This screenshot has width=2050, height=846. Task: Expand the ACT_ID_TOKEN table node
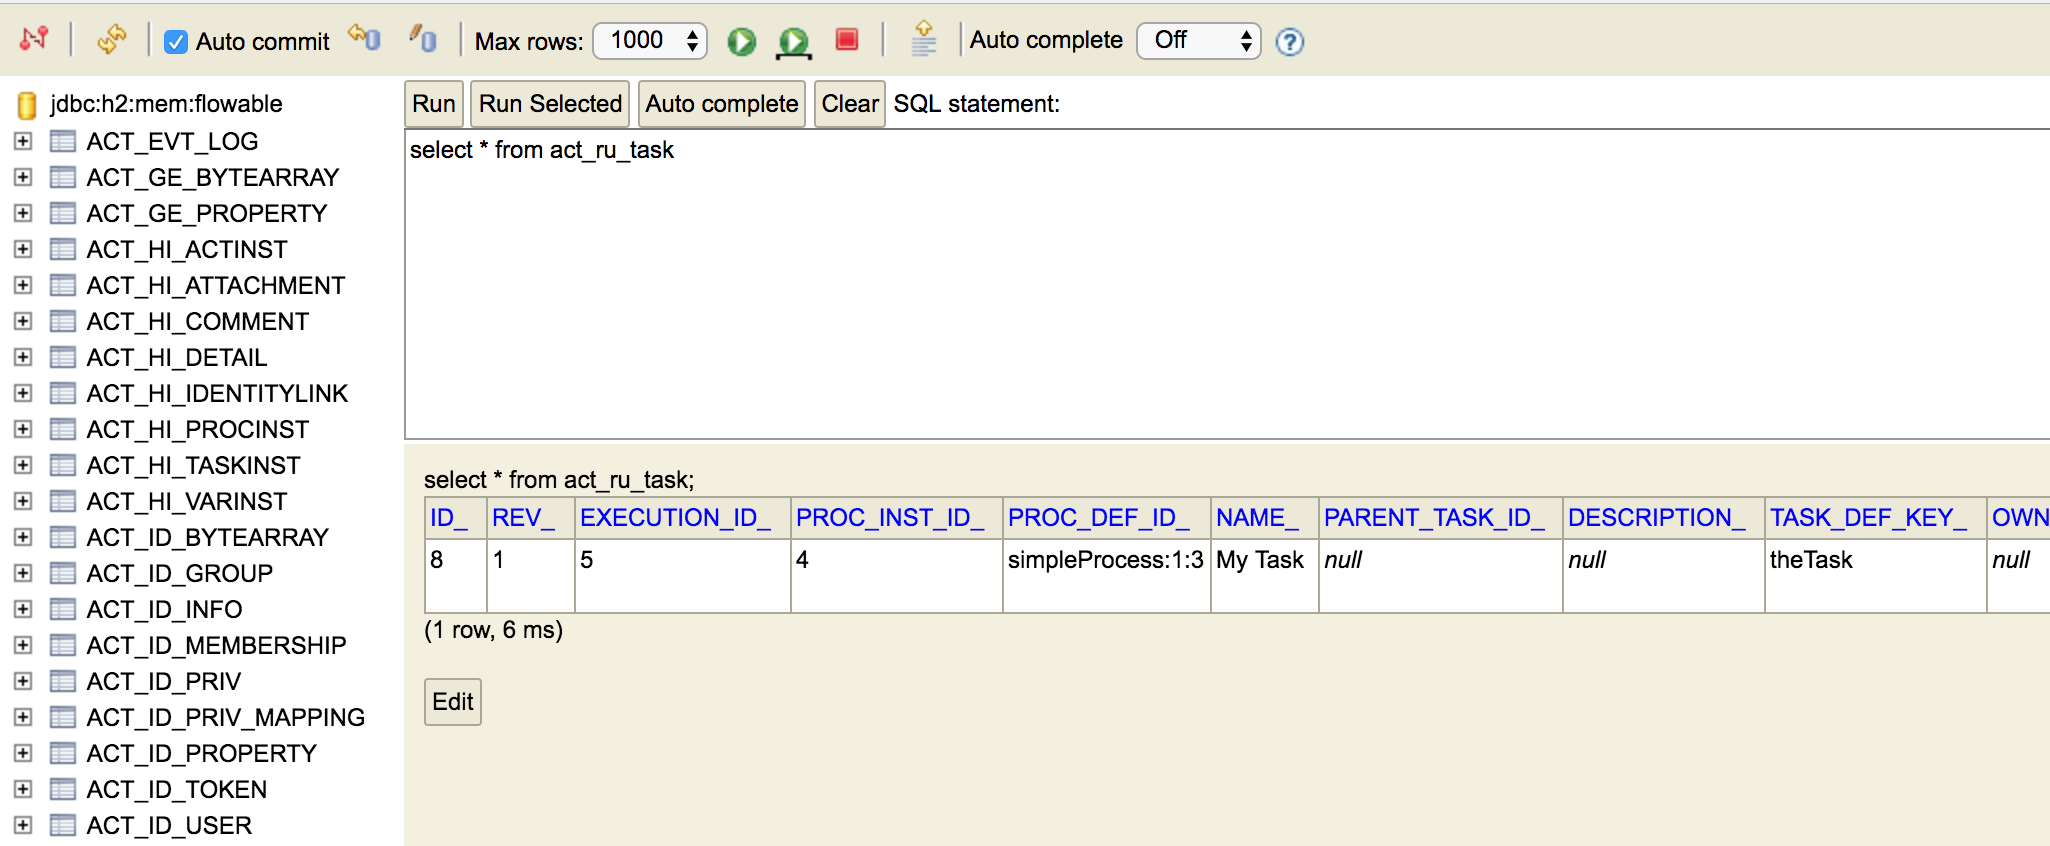[23, 789]
